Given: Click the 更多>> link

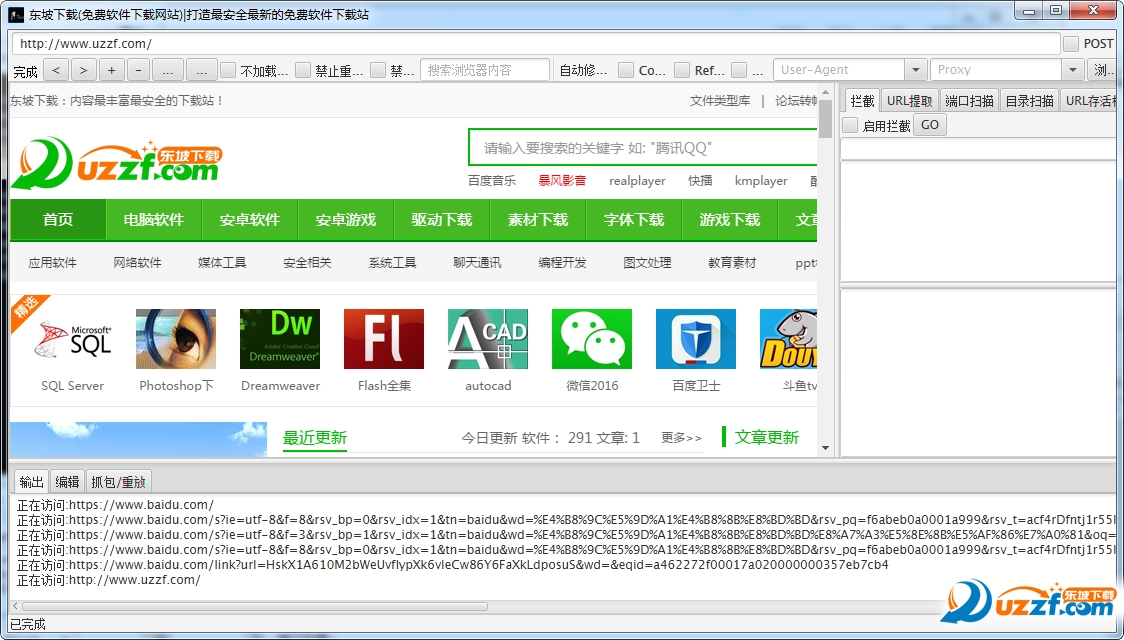Looking at the screenshot, I should click(x=681, y=438).
